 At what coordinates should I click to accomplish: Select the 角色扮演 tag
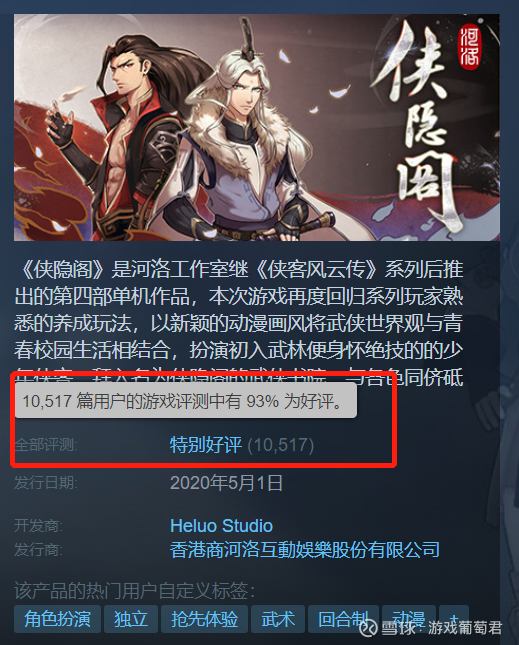(x=57, y=619)
